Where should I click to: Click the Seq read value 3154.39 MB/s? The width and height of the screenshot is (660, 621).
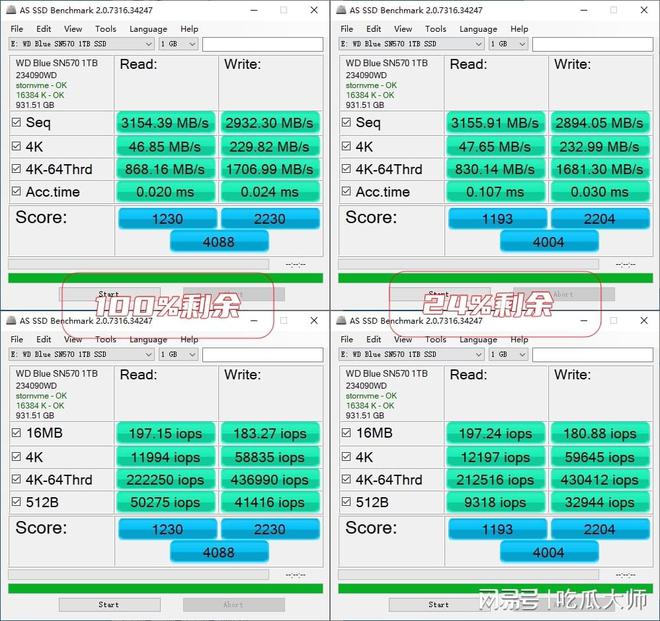coord(165,123)
